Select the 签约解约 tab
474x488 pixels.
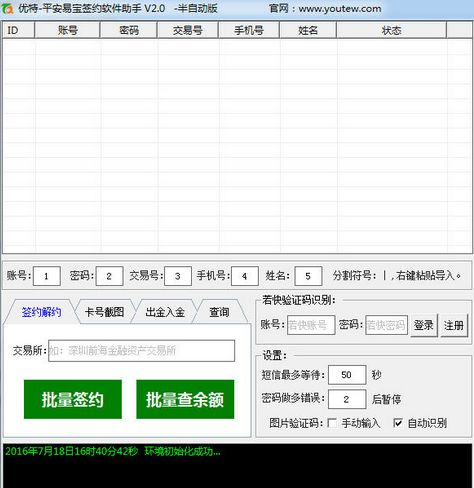41,312
